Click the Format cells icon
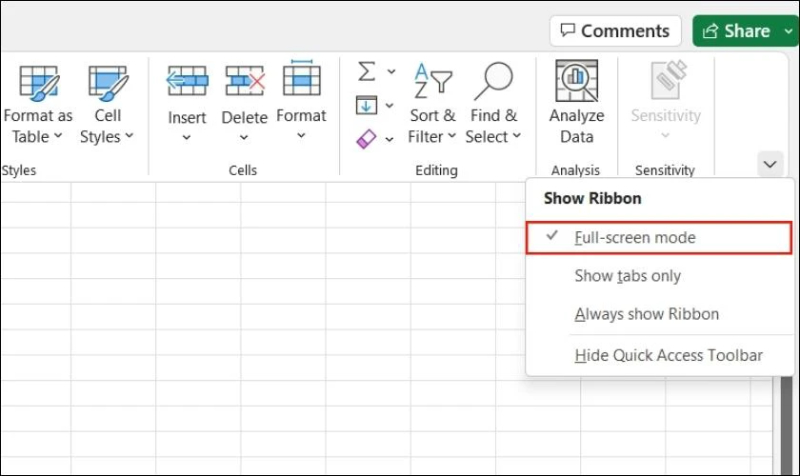 [301, 80]
